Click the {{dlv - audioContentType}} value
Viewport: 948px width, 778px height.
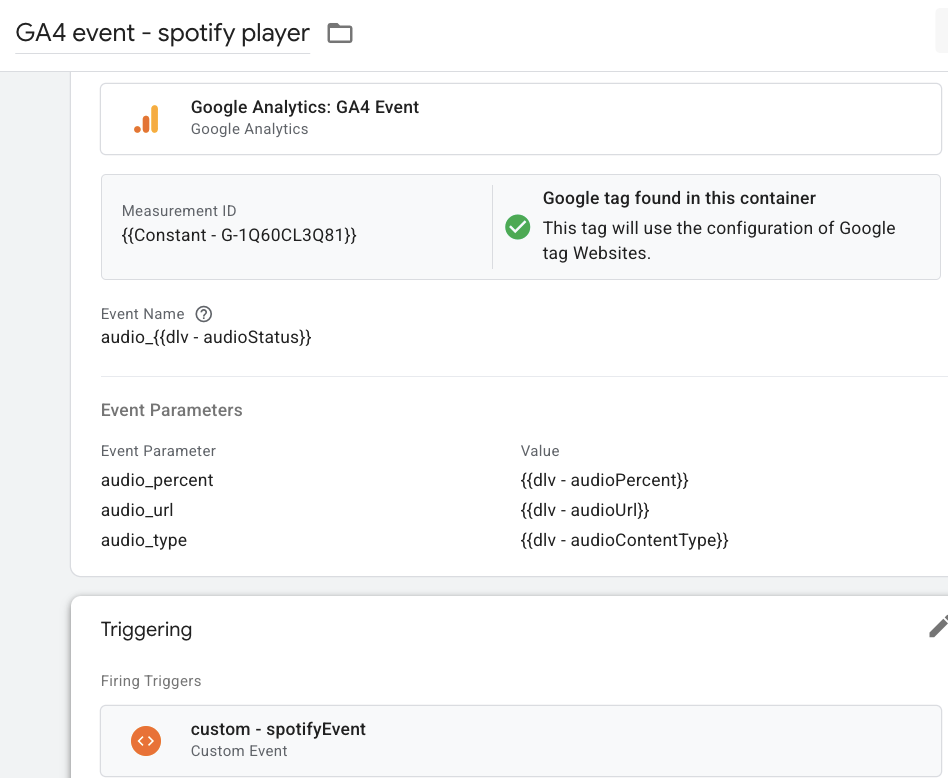click(x=625, y=540)
